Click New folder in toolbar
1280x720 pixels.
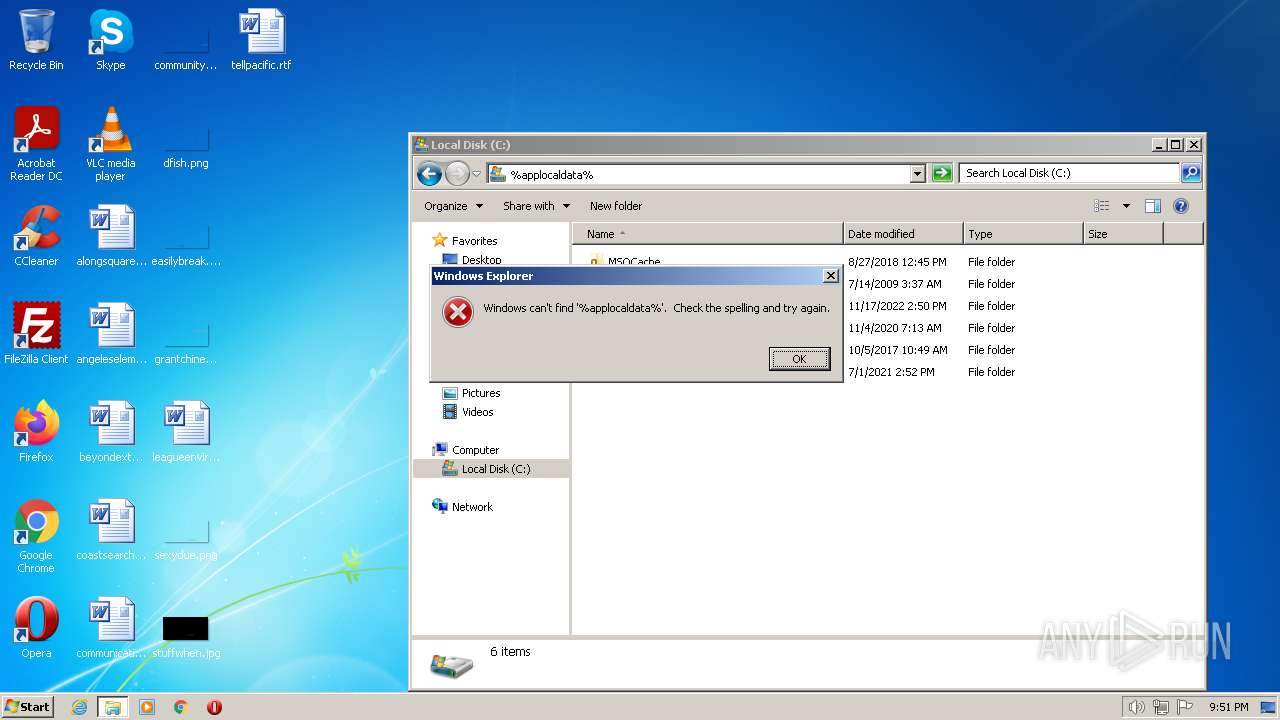pos(616,206)
